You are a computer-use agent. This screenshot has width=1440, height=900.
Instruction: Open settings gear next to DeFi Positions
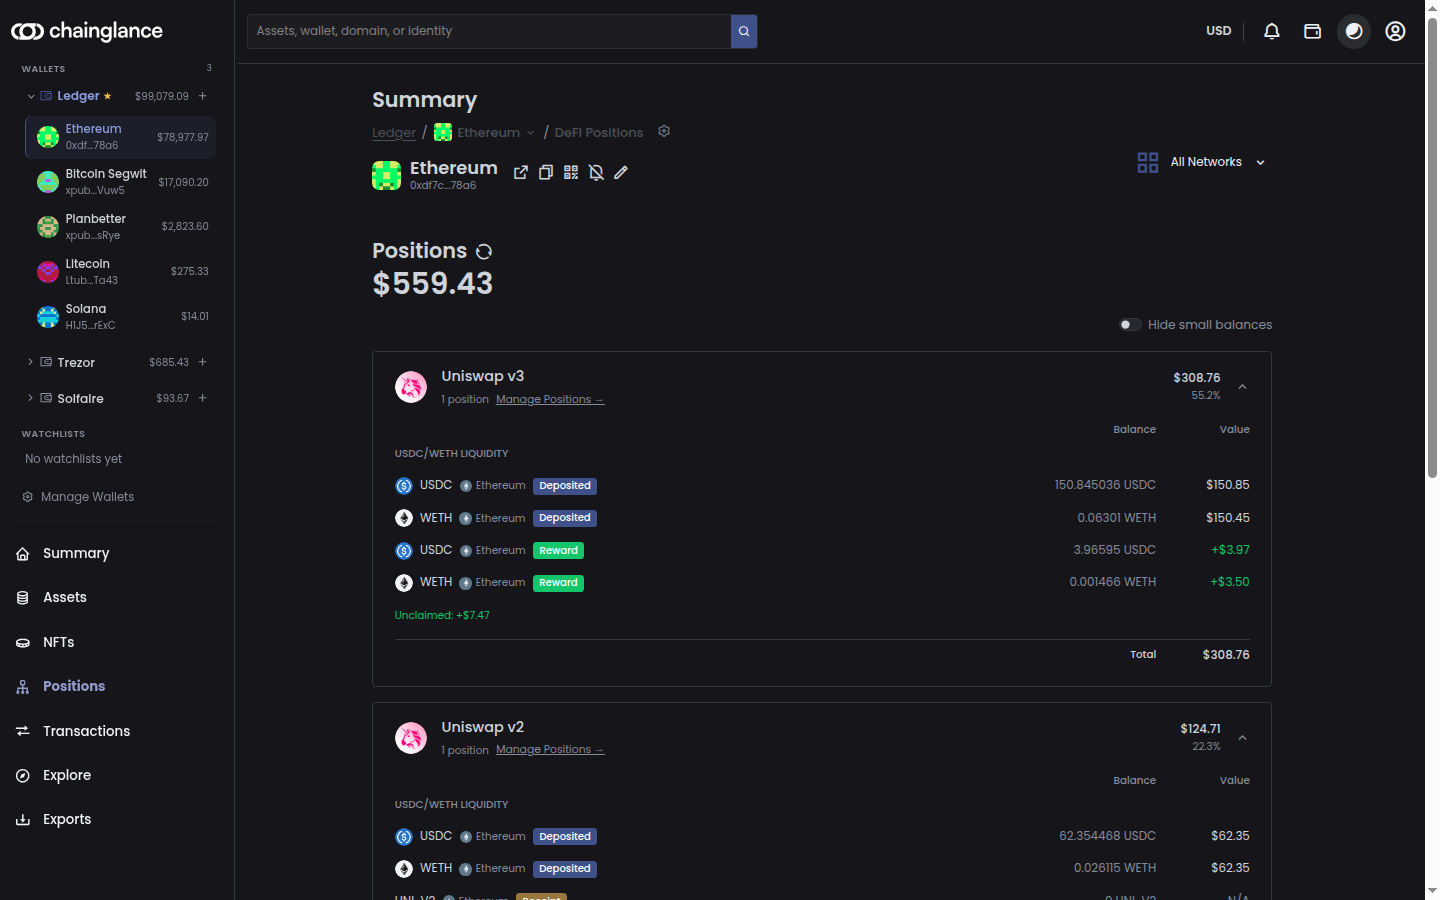(x=664, y=131)
